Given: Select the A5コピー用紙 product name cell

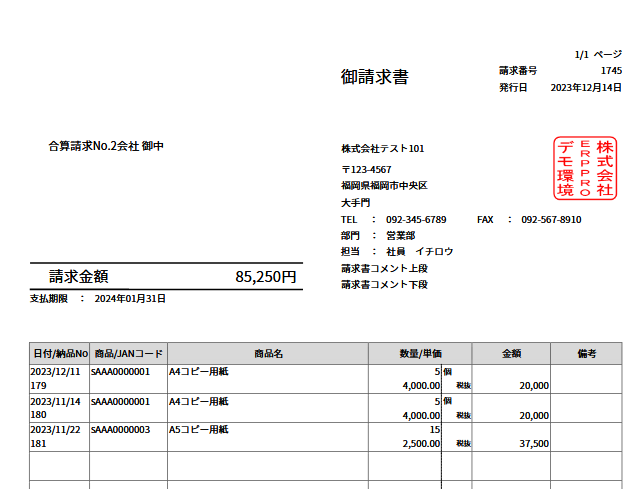Looking at the screenshot, I should click(x=199, y=430).
